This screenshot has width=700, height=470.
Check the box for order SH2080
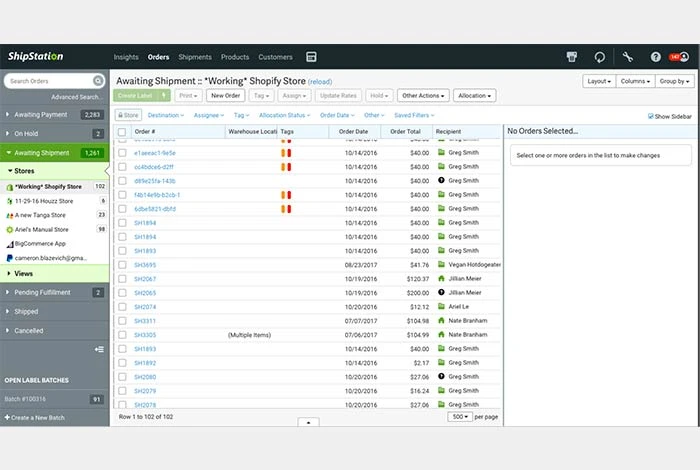coord(122,377)
